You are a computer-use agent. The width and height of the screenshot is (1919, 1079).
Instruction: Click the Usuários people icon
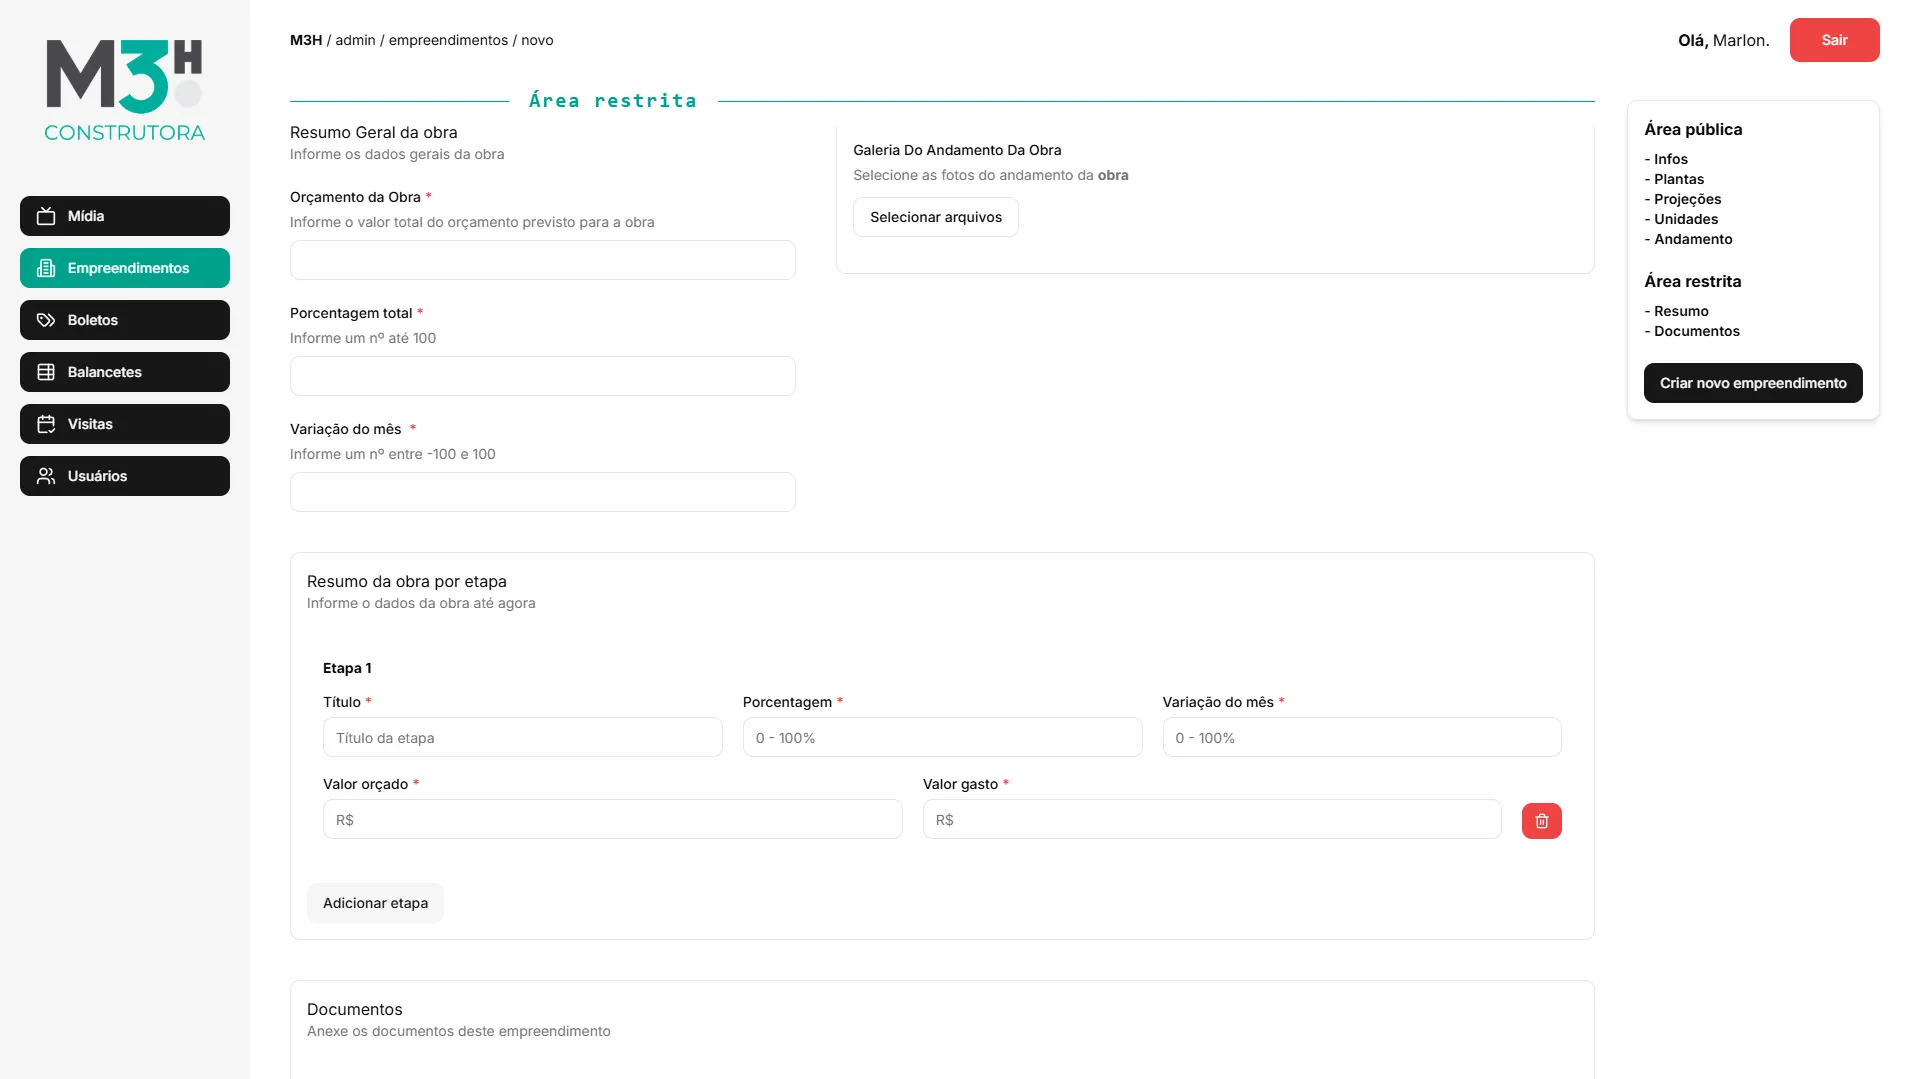pos(46,476)
